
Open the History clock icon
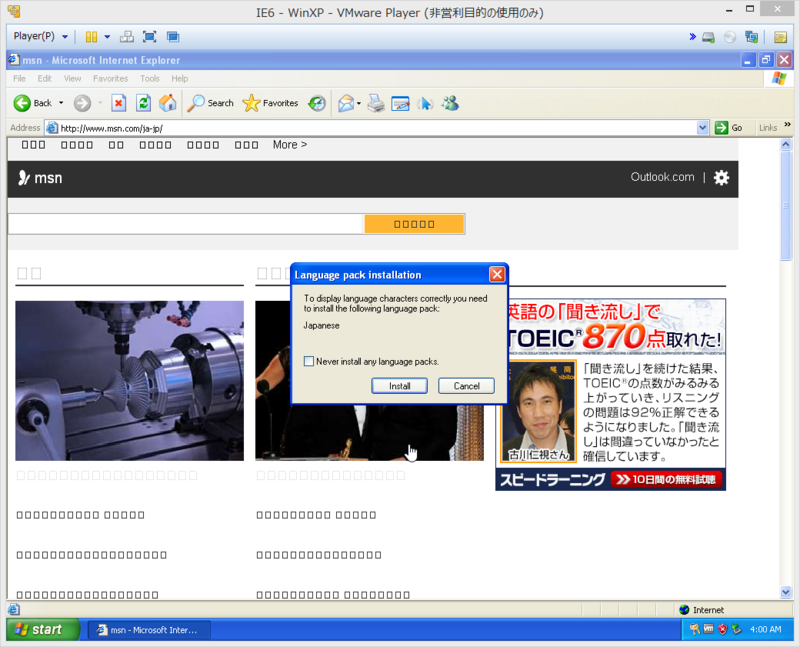click(x=317, y=104)
